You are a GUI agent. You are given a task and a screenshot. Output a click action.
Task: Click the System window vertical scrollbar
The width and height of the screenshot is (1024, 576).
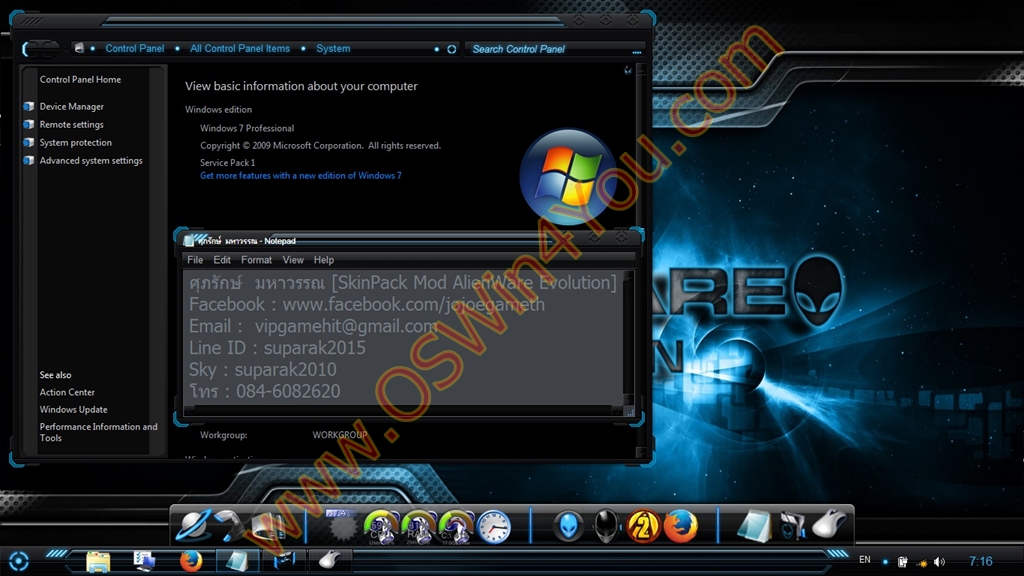(640, 261)
